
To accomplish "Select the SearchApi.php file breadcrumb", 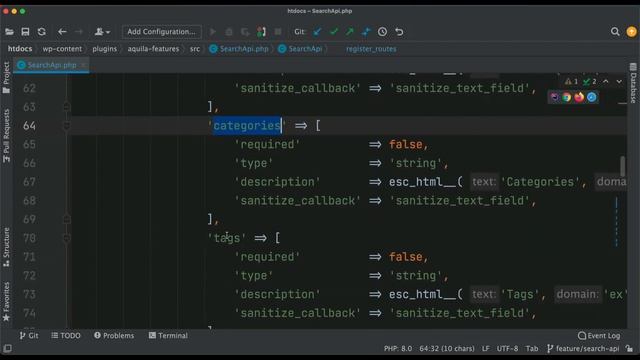I will click(x=239, y=49).
